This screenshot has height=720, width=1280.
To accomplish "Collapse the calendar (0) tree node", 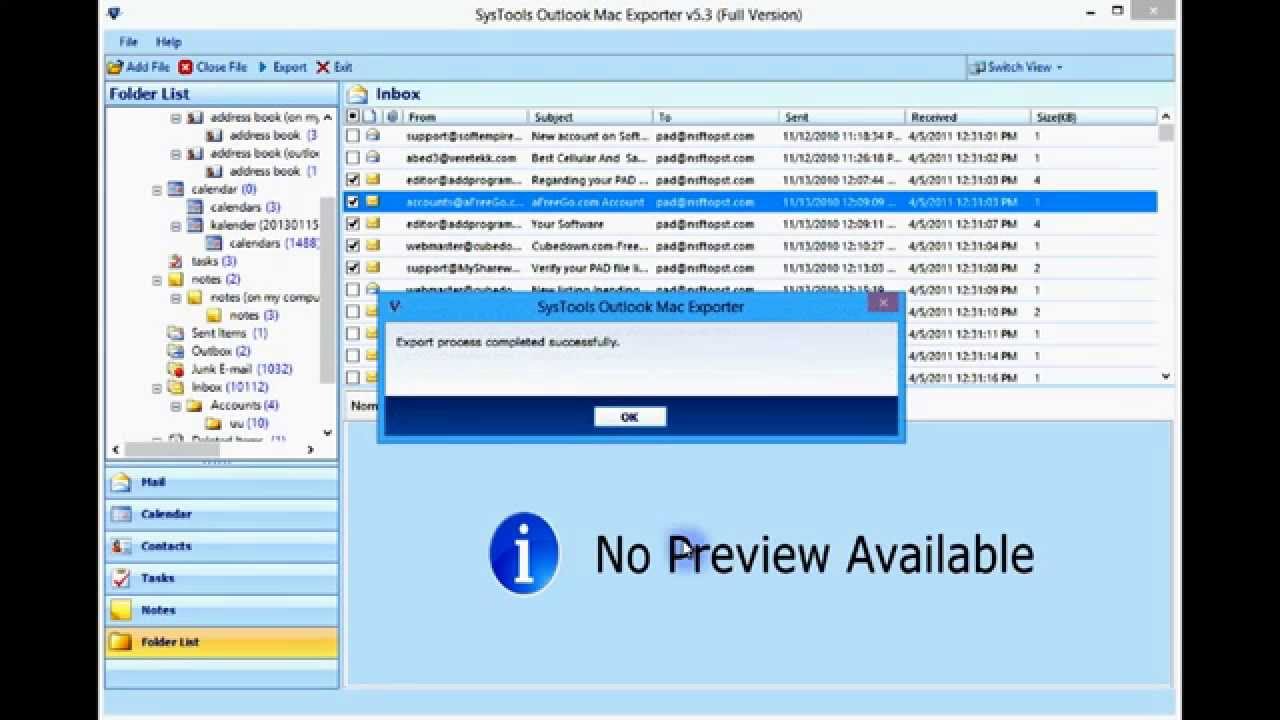I will [x=157, y=189].
